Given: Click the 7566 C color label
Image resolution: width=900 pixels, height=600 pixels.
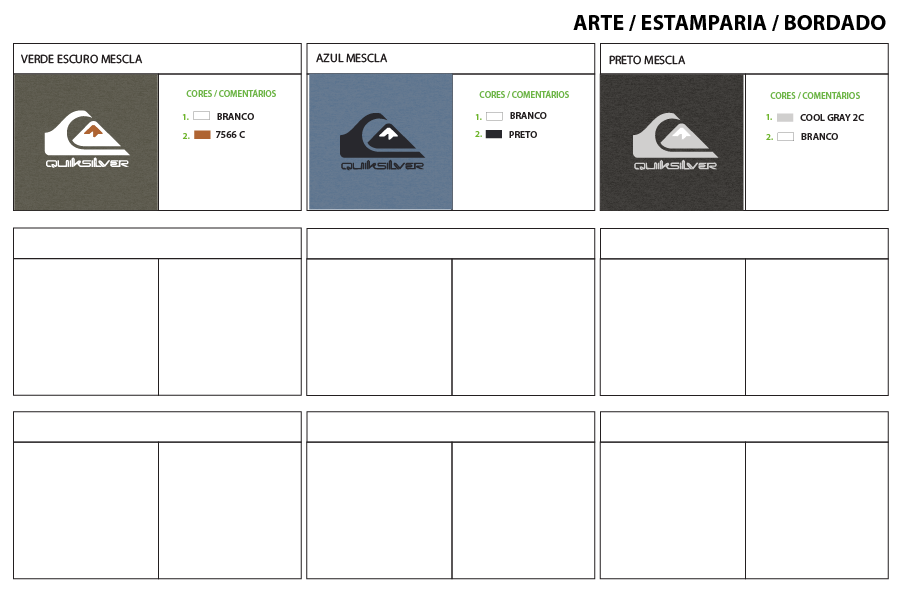Looking at the screenshot, I should tap(230, 135).
